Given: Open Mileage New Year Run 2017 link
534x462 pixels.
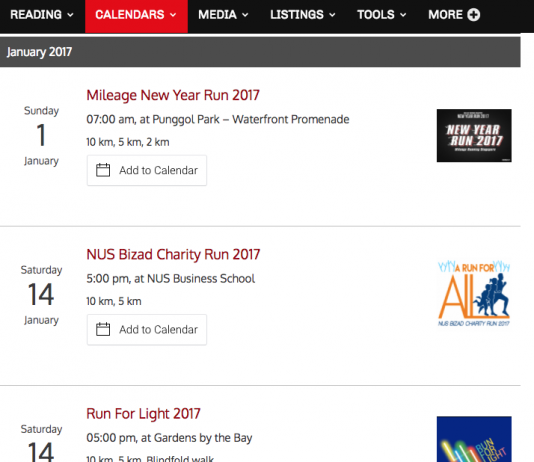Looking at the screenshot, I should tap(173, 95).
